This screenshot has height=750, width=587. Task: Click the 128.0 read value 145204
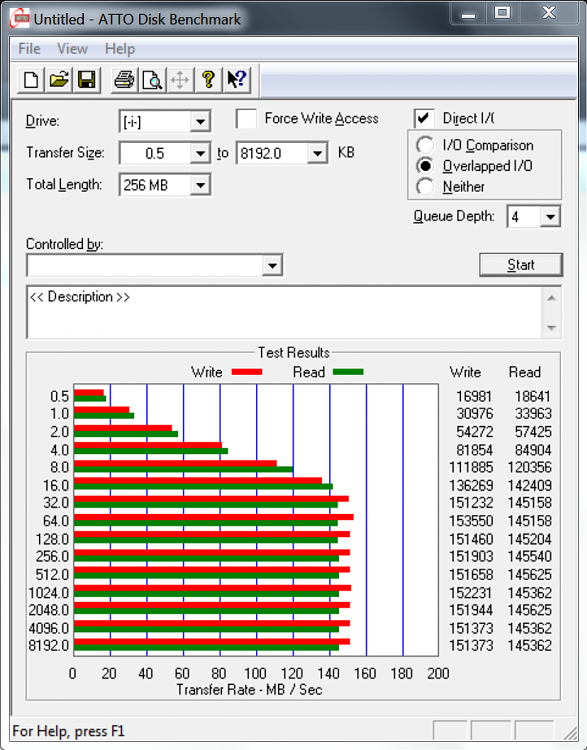pos(530,540)
